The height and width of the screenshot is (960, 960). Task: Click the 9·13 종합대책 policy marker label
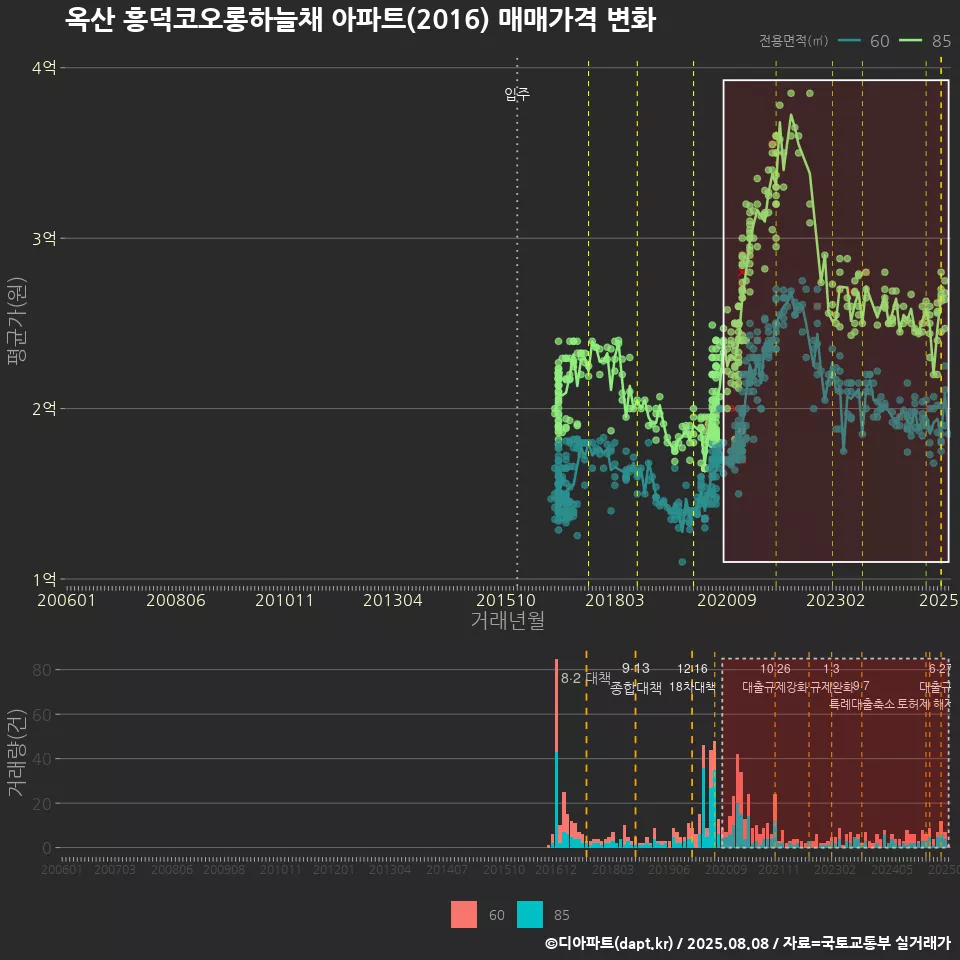[x=636, y=678]
